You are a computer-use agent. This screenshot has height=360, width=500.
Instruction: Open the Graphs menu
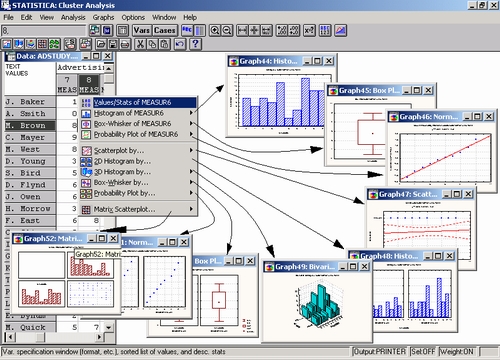(103, 17)
